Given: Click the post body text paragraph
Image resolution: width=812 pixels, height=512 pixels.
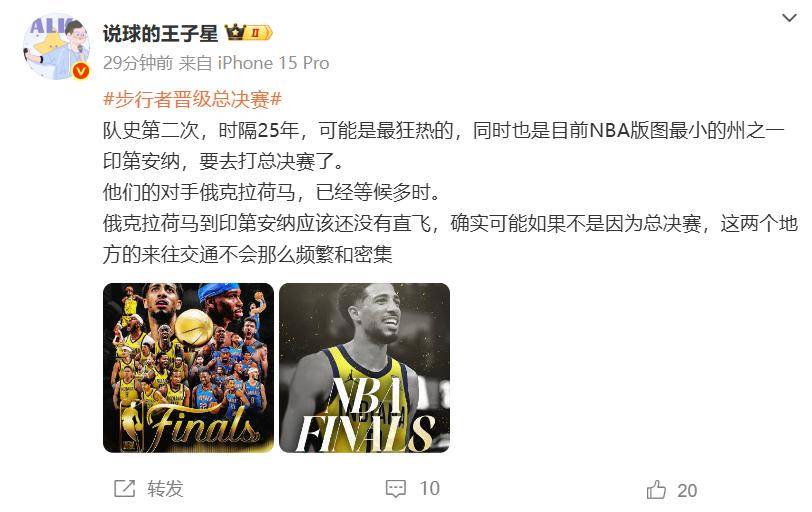Looking at the screenshot, I should pyautogui.click(x=450, y=192).
